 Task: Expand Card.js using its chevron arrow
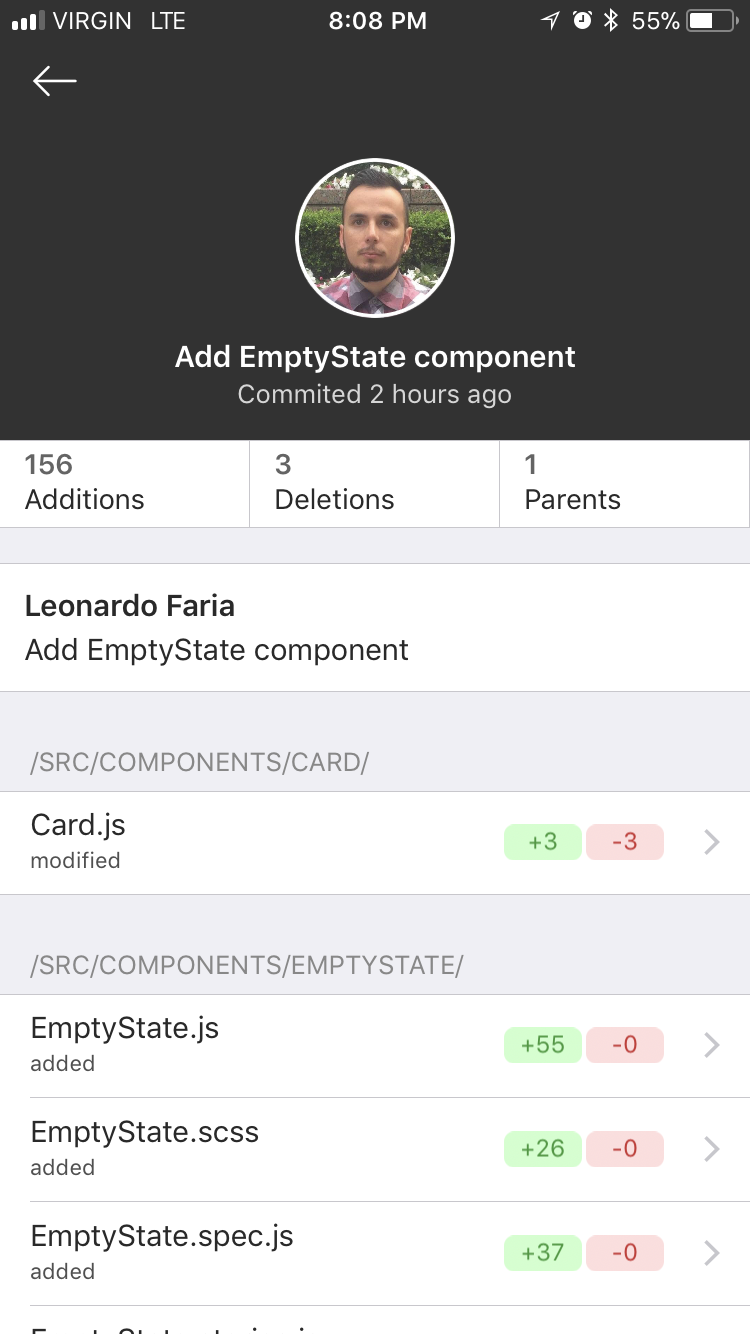click(712, 843)
